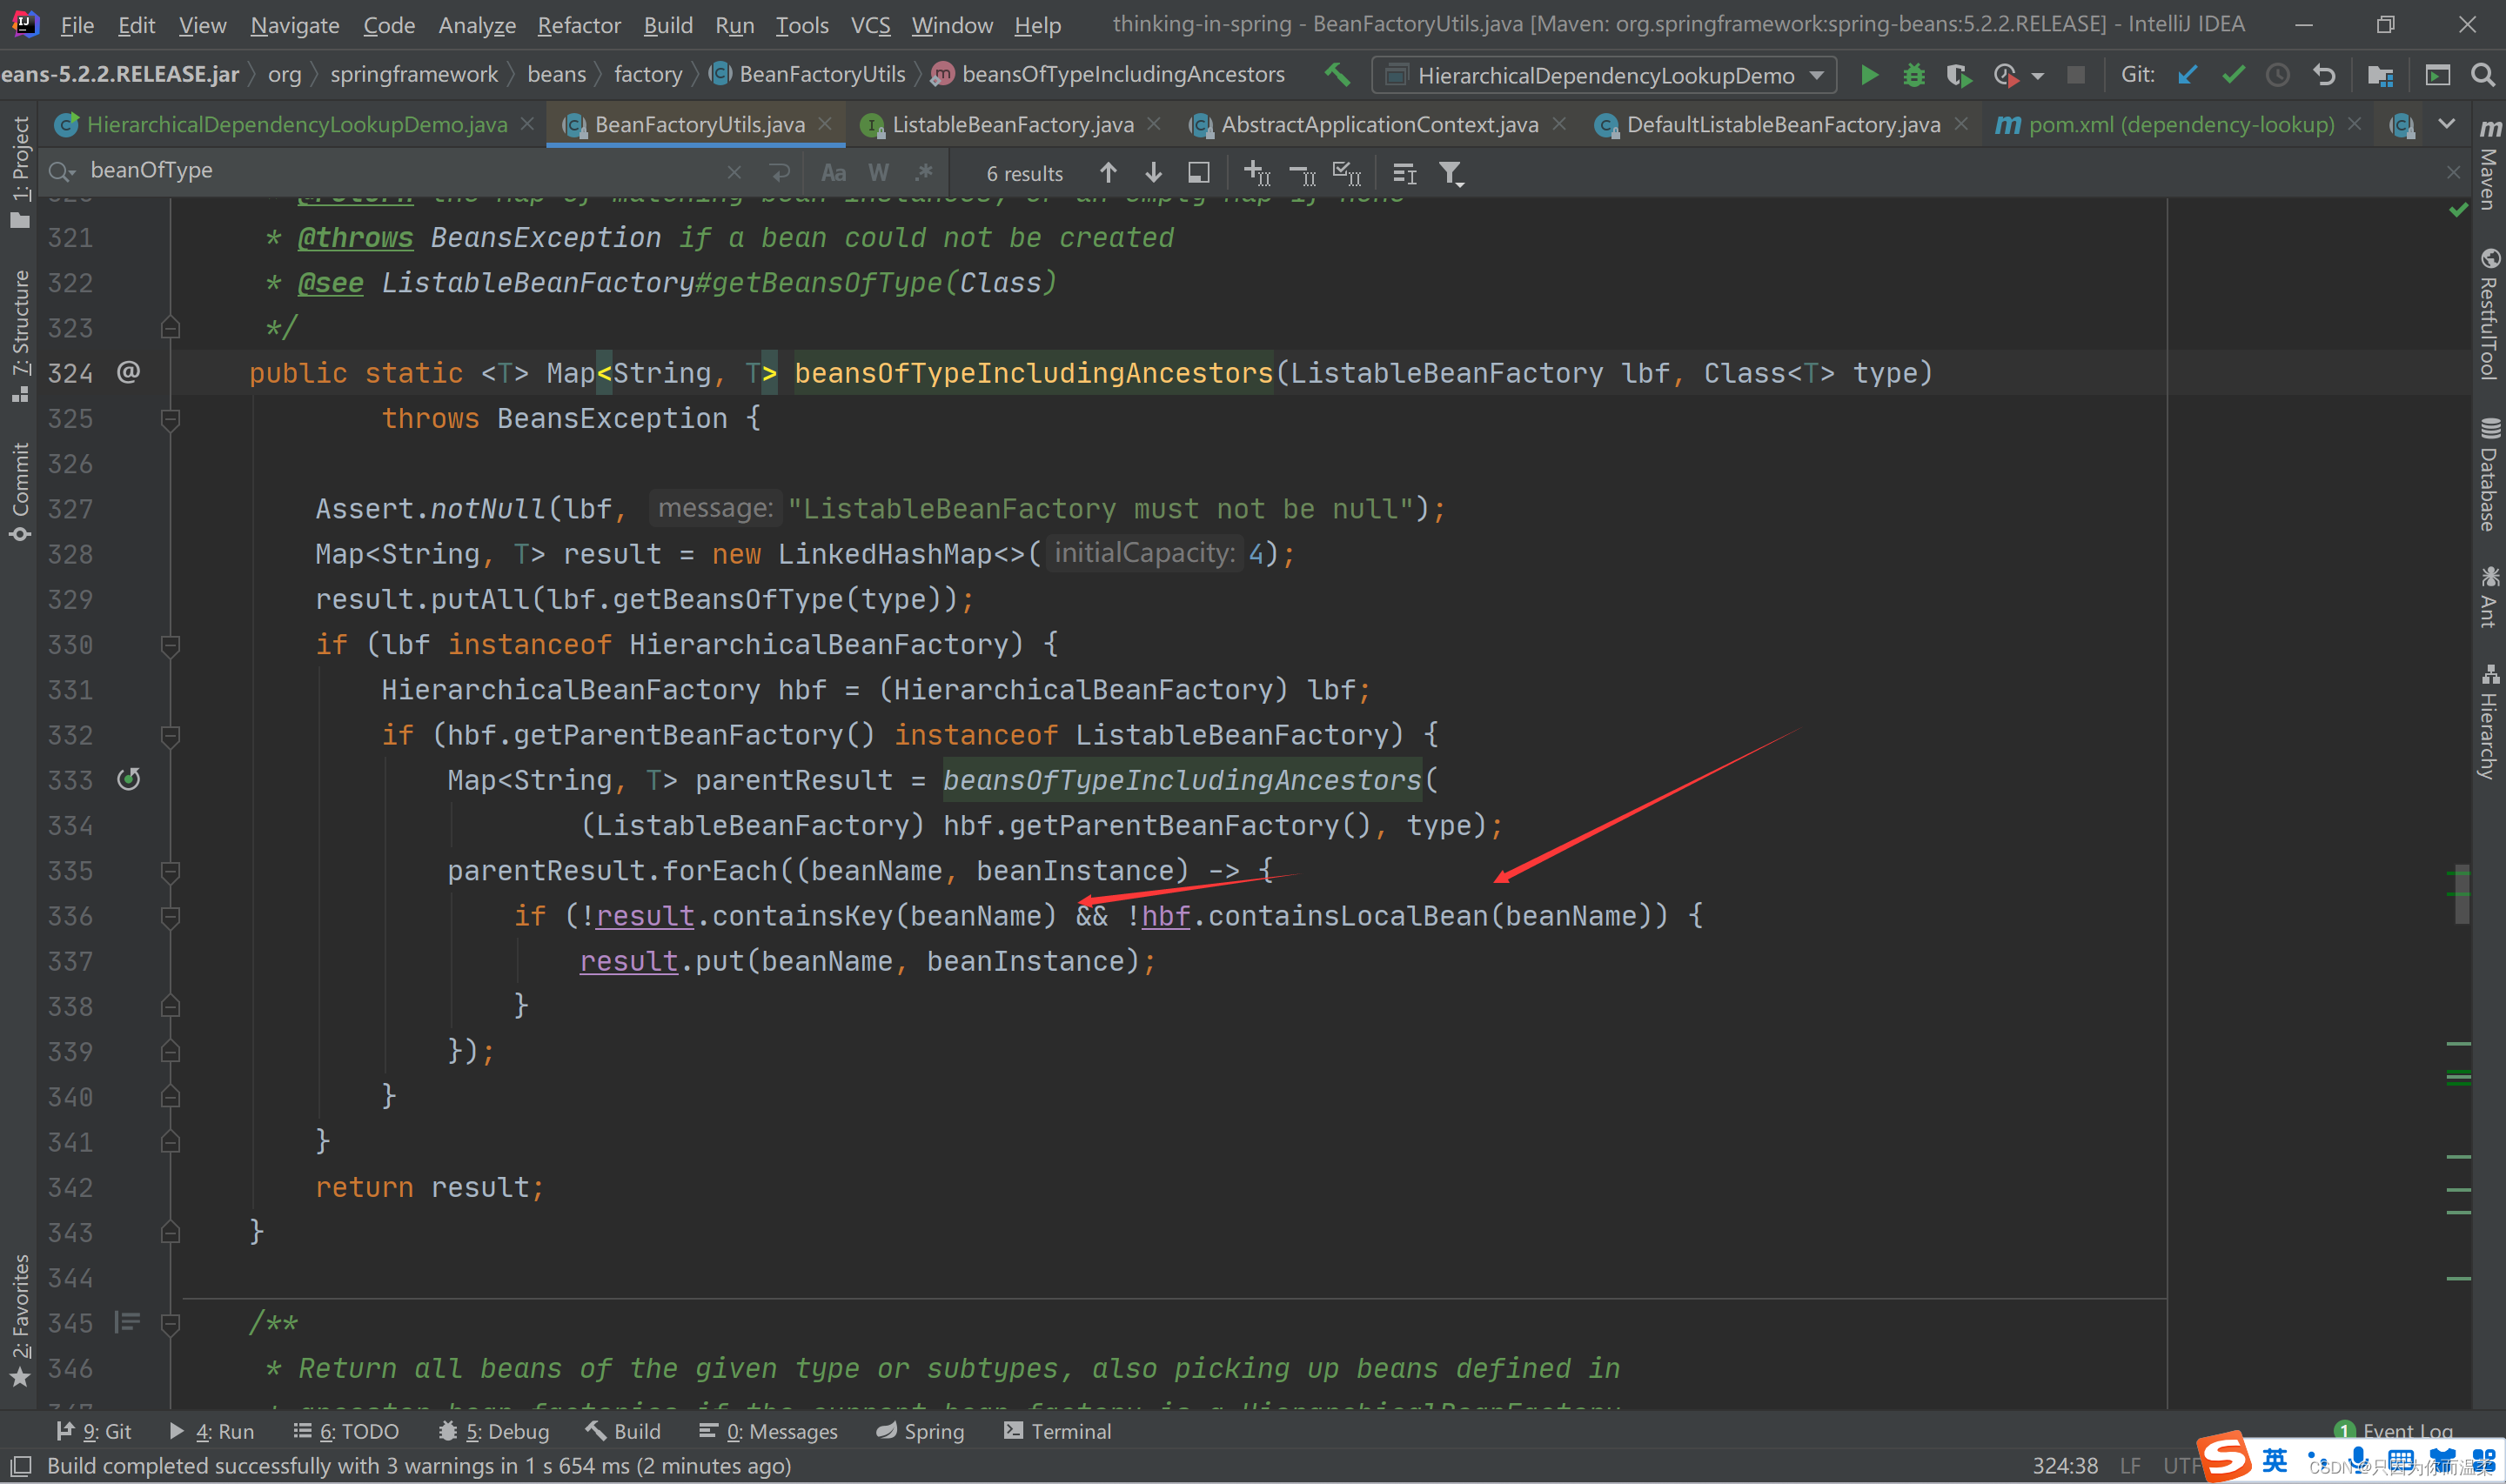Open Search Everywhere magnifier icon
Image resolution: width=2506 pixels, height=1484 pixels.
pyautogui.click(x=2482, y=75)
